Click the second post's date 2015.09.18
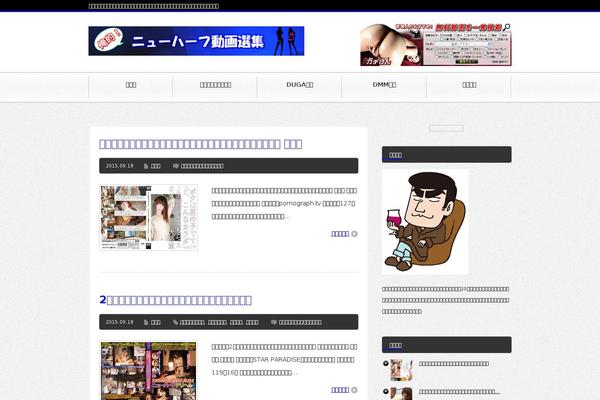The height and width of the screenshot is (400, 600). click(x=119, y=322)
